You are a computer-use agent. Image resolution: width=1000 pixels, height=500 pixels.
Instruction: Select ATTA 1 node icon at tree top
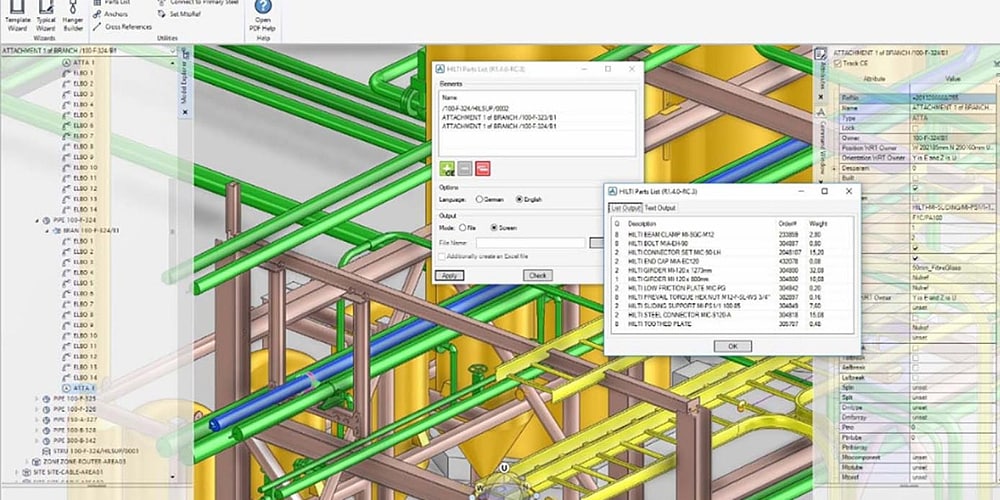tap(67, 62)
